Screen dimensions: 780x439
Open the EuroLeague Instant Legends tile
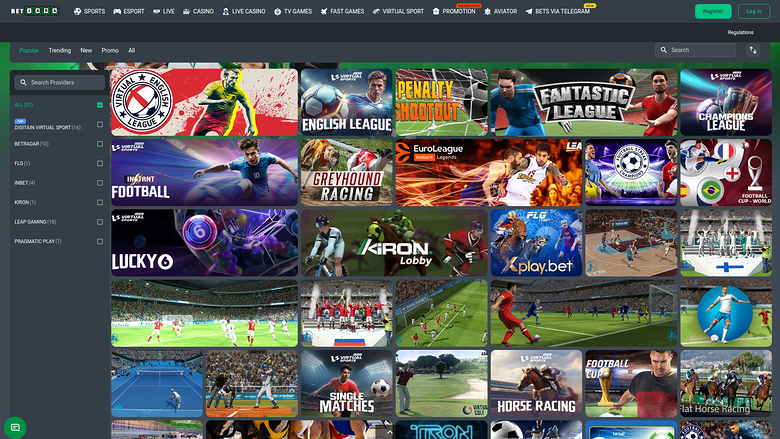pos(489,173)
